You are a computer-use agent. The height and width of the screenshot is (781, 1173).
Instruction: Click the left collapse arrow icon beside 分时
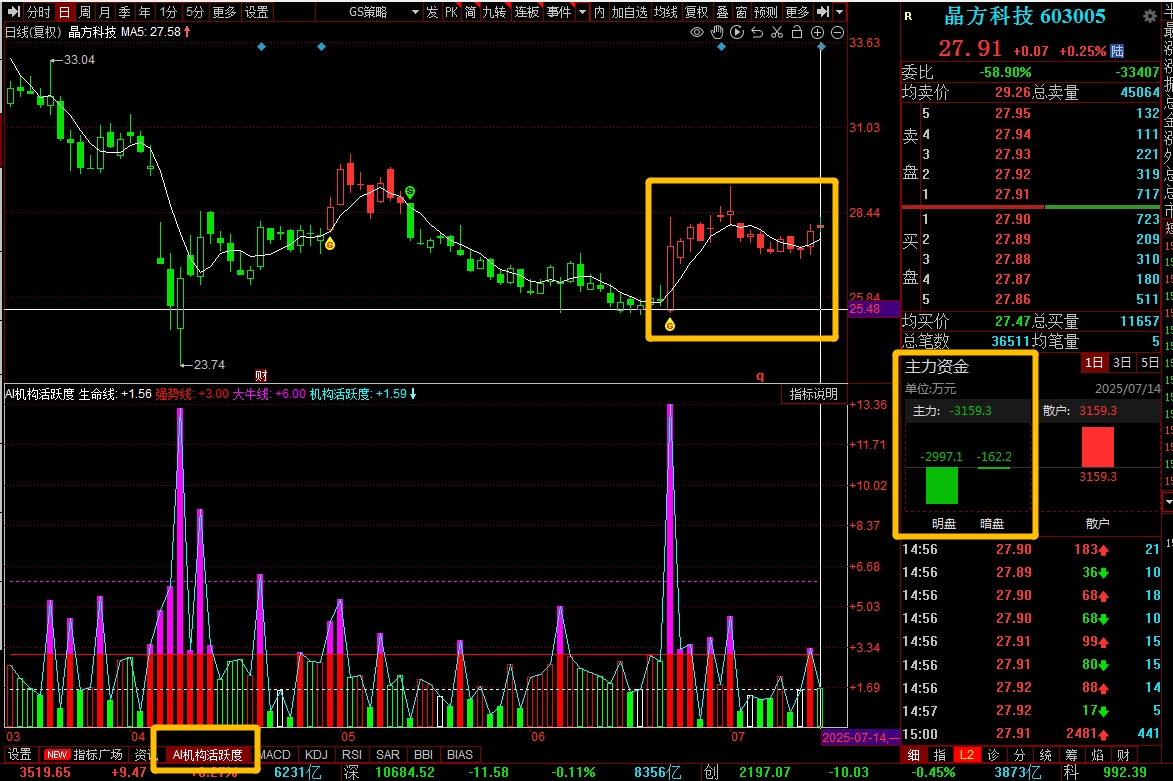13,12
